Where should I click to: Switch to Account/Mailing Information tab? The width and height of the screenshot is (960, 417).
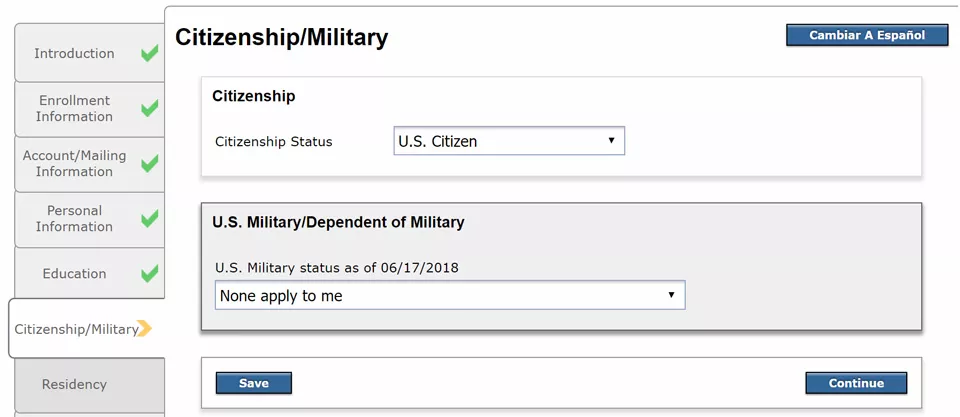[89, 163]
